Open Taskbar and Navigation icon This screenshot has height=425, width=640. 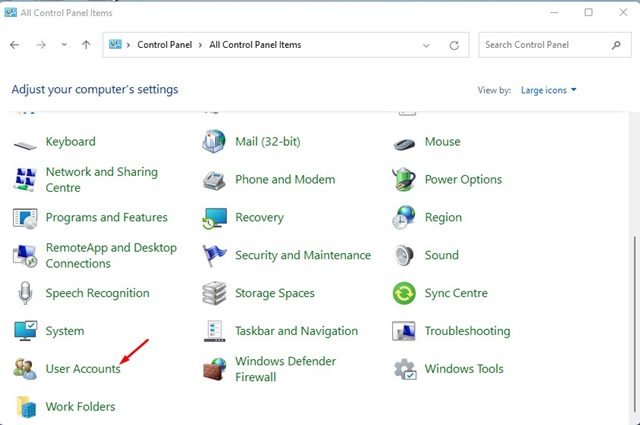[x=214, y=331]
